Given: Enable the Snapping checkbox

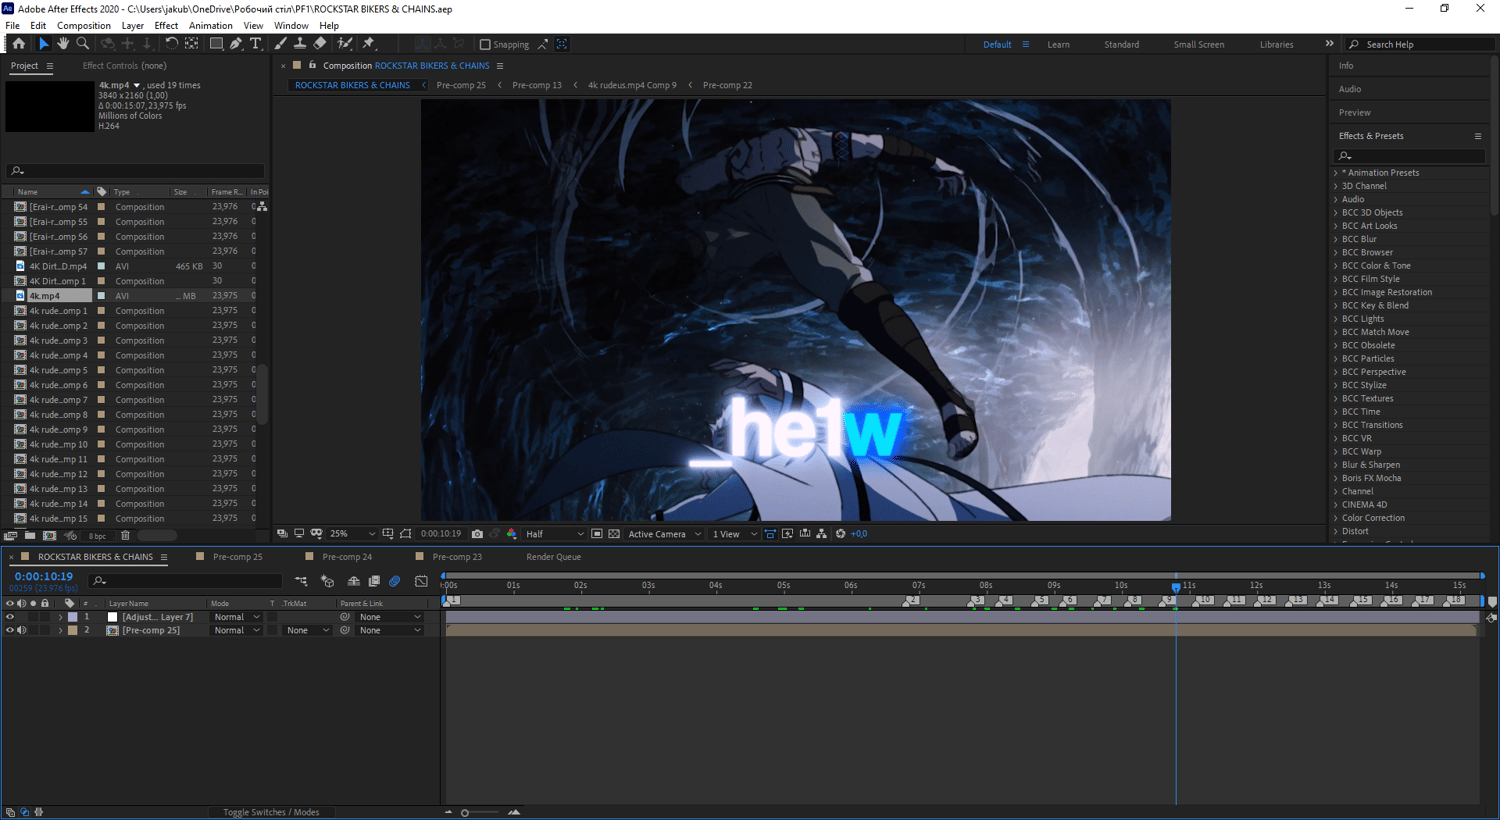Looking at the screenshot, I should coord(485,44).
